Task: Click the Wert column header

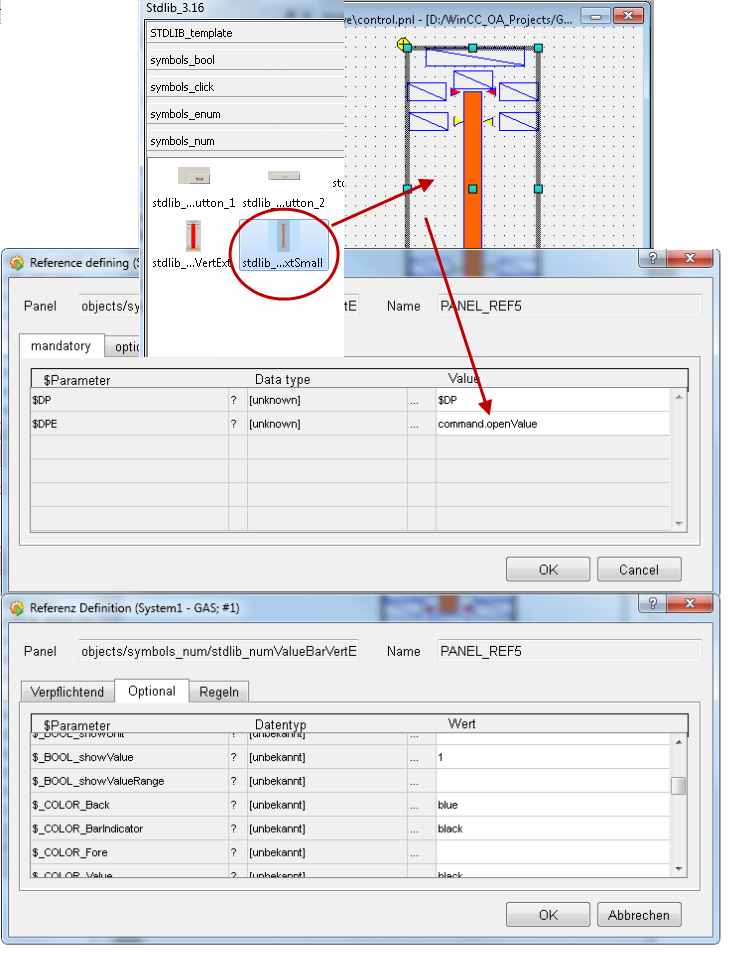Action: coord(462,724)
